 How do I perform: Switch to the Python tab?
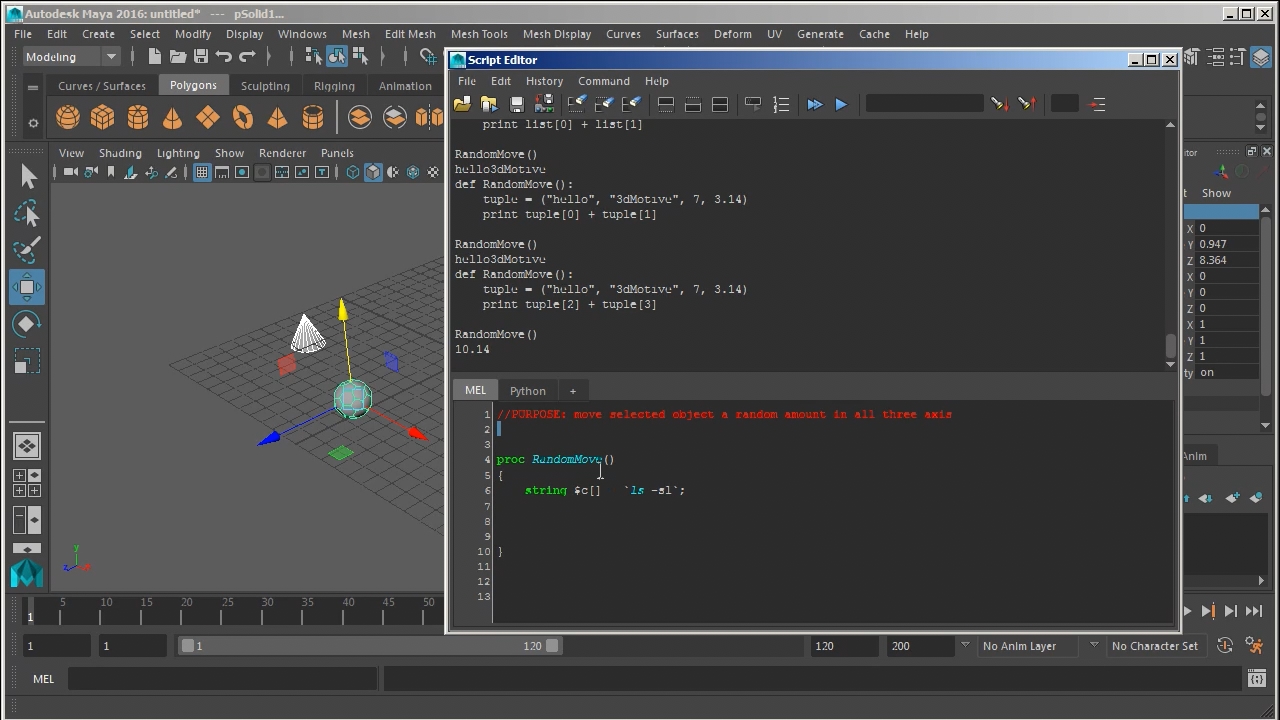click(527, 391)
